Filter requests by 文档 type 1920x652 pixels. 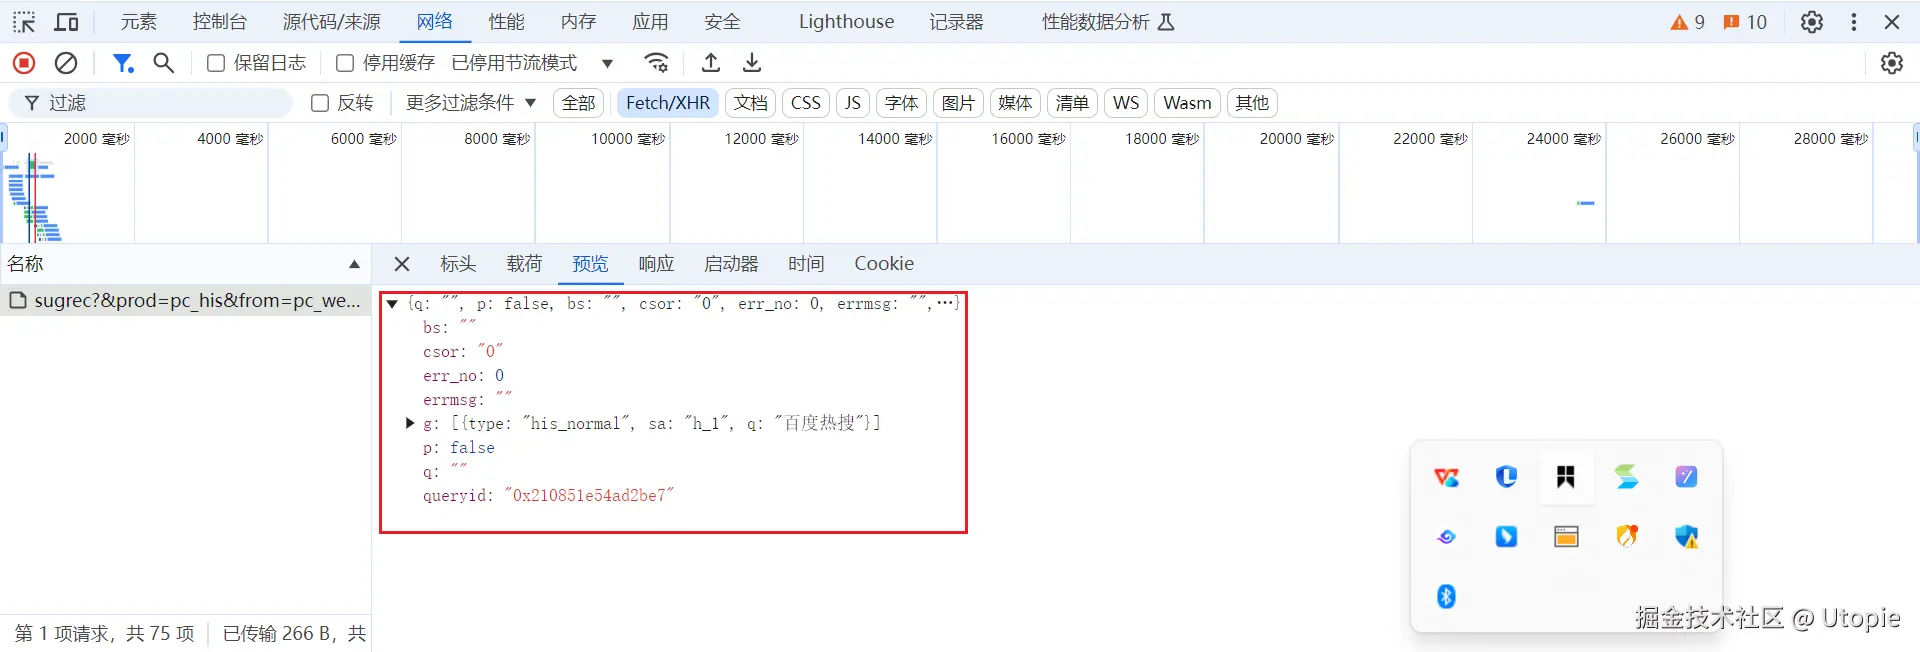[x=750, y=103]
